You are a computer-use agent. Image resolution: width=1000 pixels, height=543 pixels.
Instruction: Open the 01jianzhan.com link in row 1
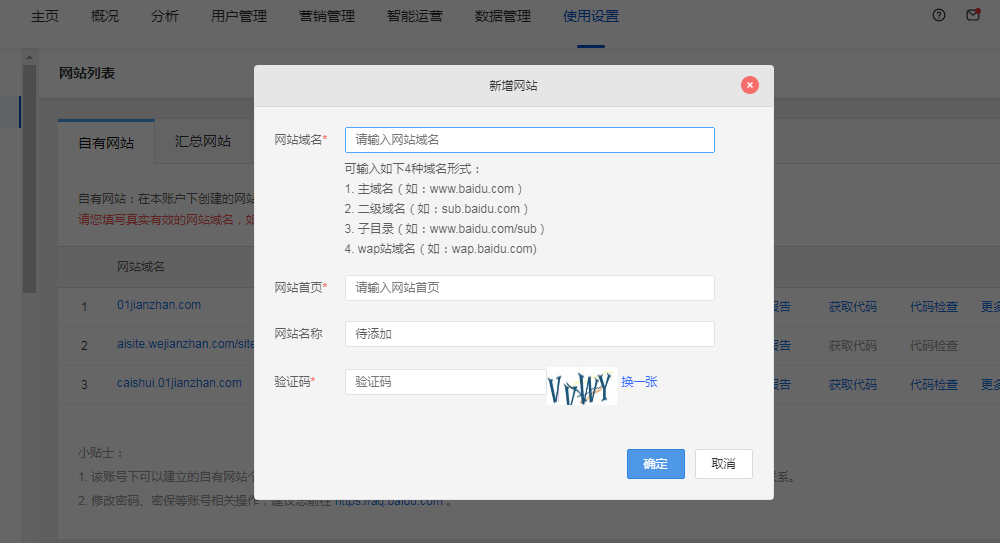[159, 305]
